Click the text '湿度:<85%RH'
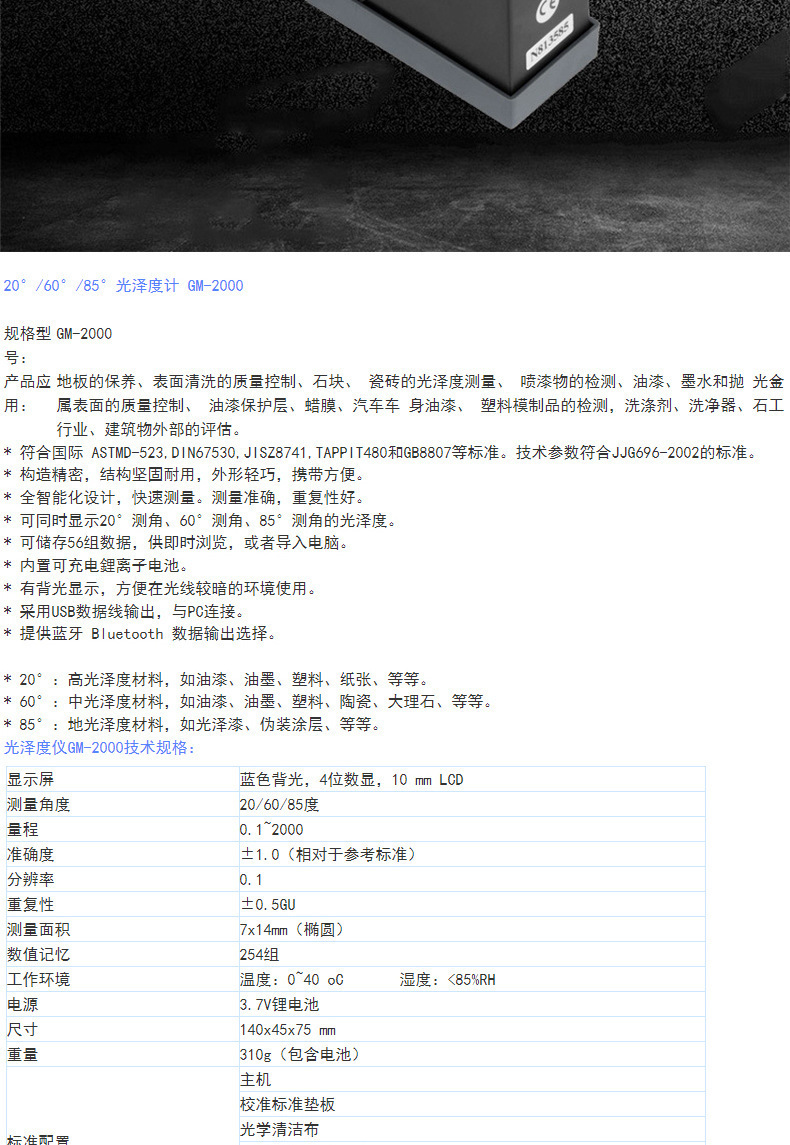 pyautogui.click(x=448, y=980)
